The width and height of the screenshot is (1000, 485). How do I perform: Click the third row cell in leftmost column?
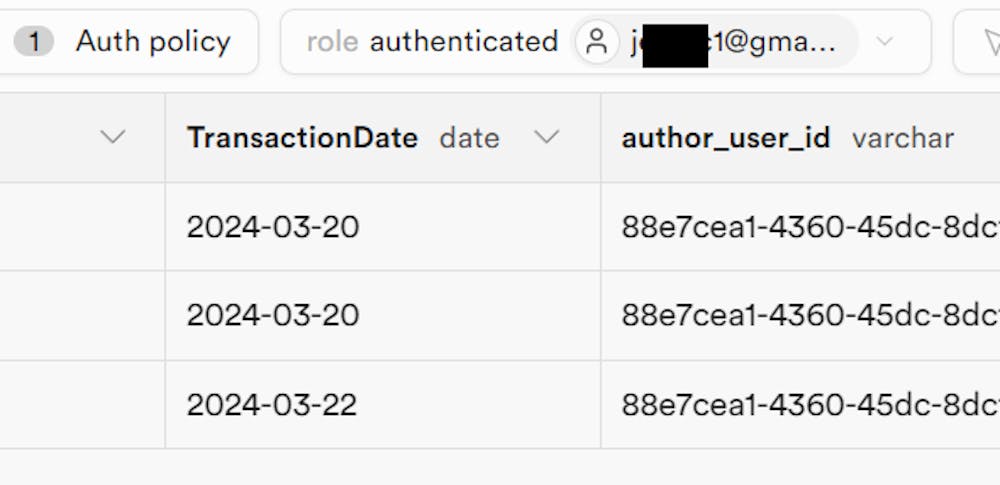[x=82, y=404]
